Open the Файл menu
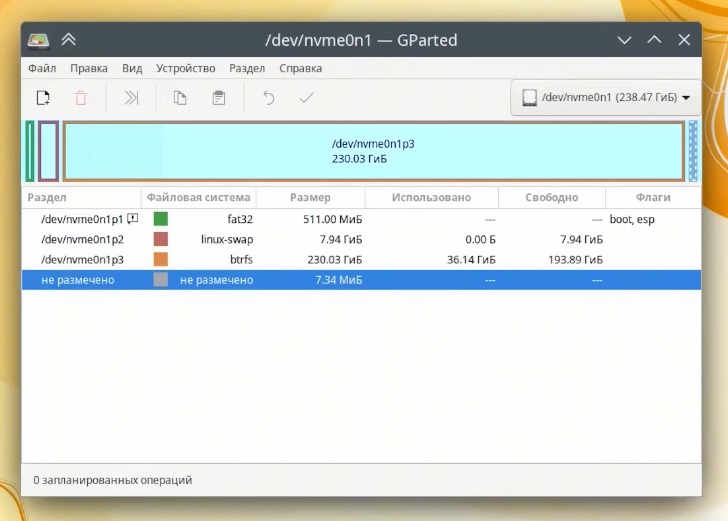 (42, 68)
